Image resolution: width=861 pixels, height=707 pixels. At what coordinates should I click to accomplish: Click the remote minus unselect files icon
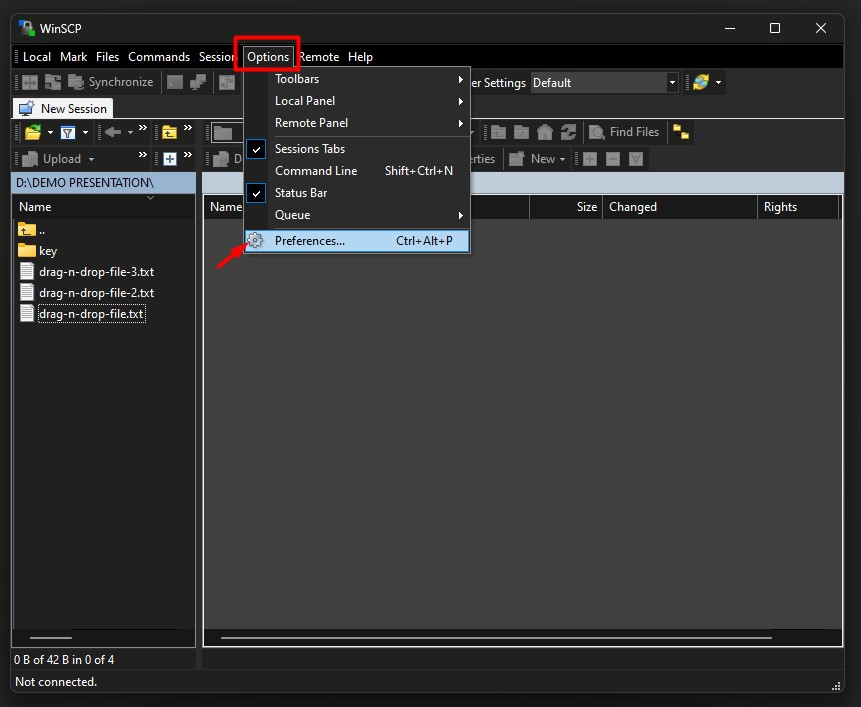[613, 159]
